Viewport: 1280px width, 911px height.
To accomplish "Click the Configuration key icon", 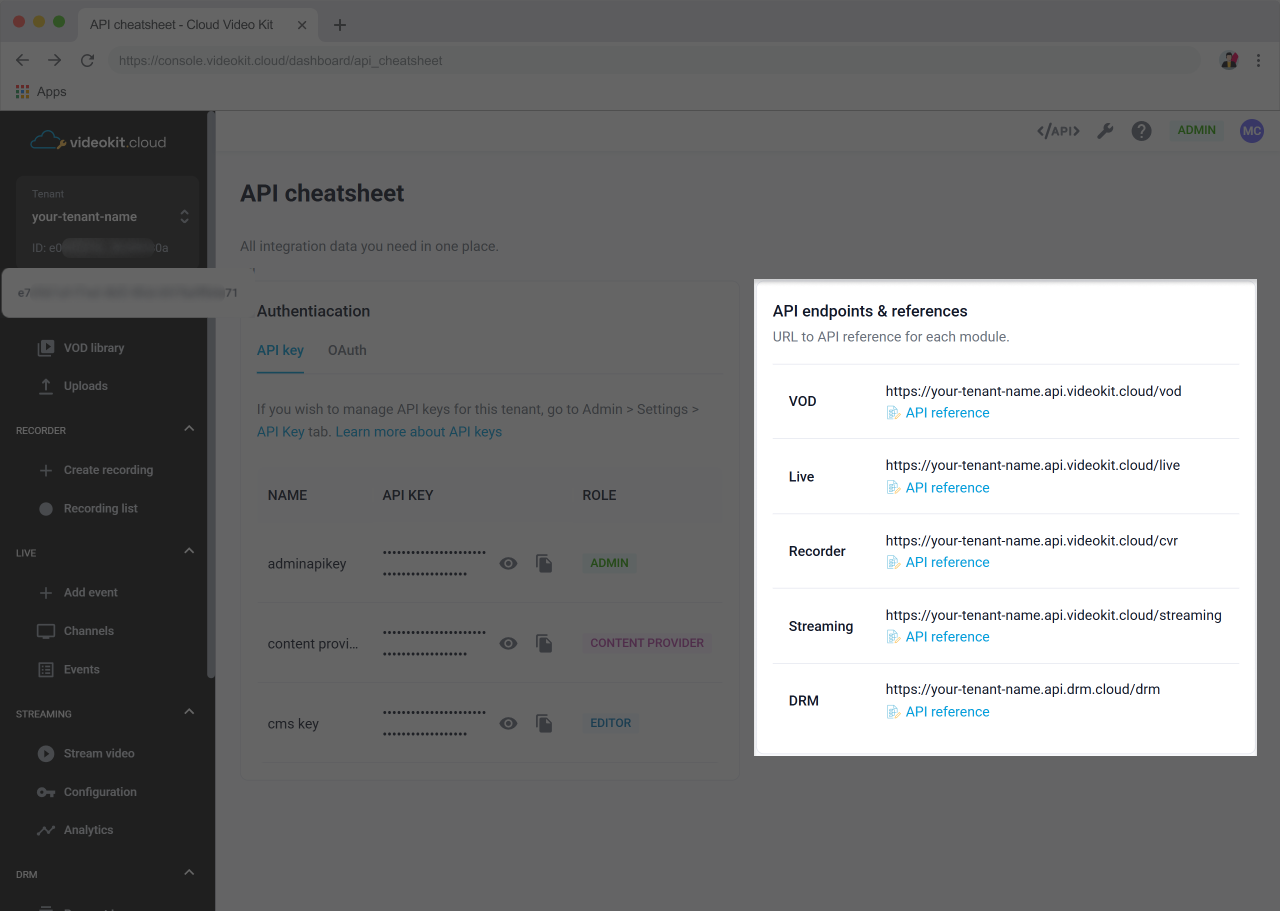I will 45,792.
